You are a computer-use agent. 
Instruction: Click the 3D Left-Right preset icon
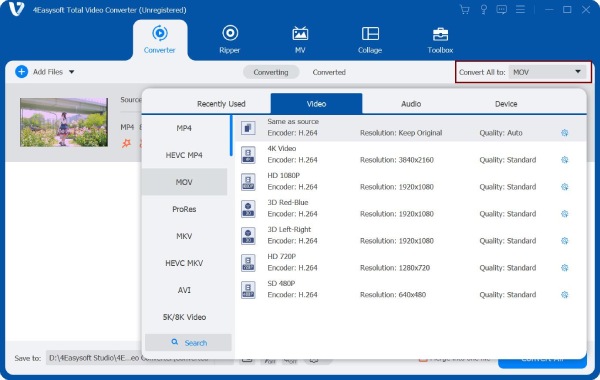coord(248,236)
